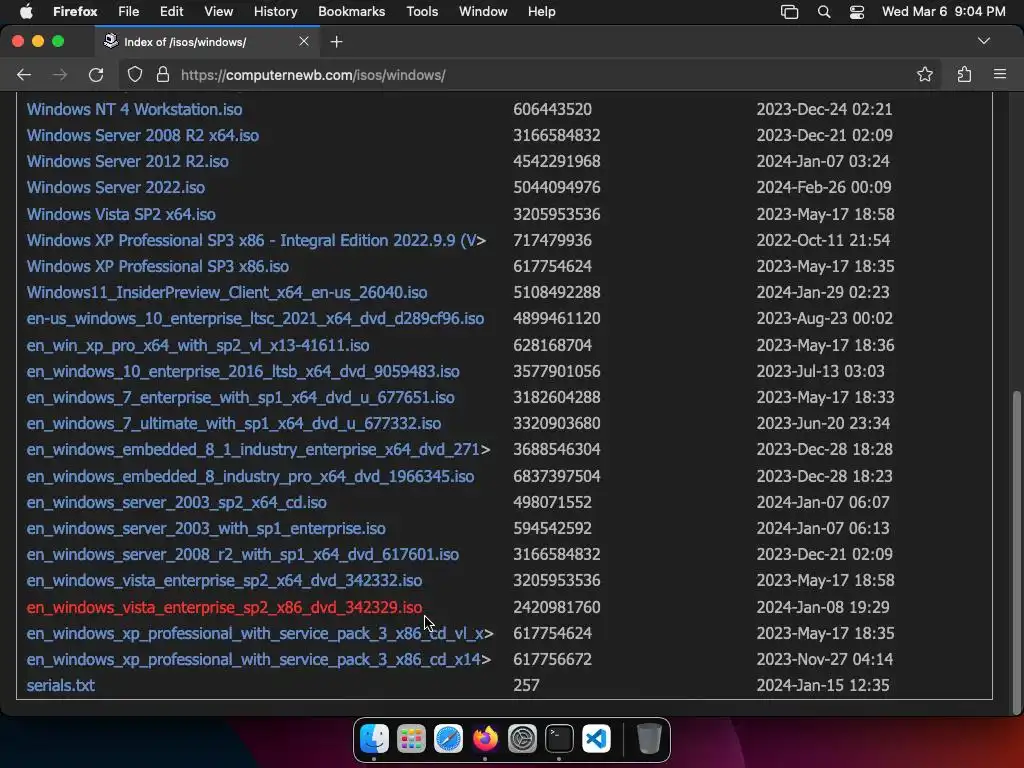Viewport: 1024px width, 768px height.
Task: Open System Settings from the Dock
Action: (522, 739)
